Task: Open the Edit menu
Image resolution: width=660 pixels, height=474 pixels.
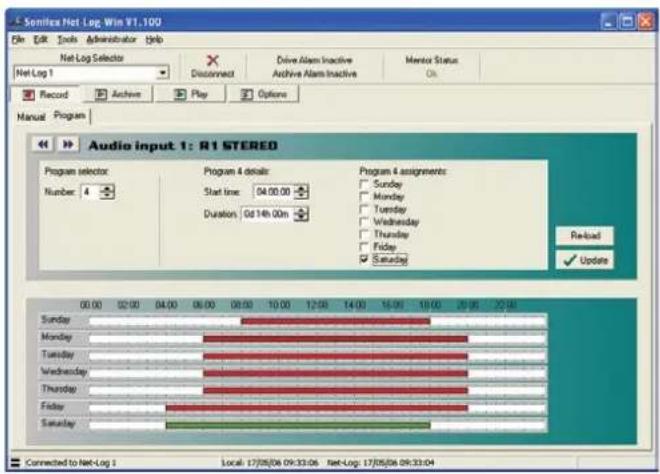Action: tap(40, 40)
